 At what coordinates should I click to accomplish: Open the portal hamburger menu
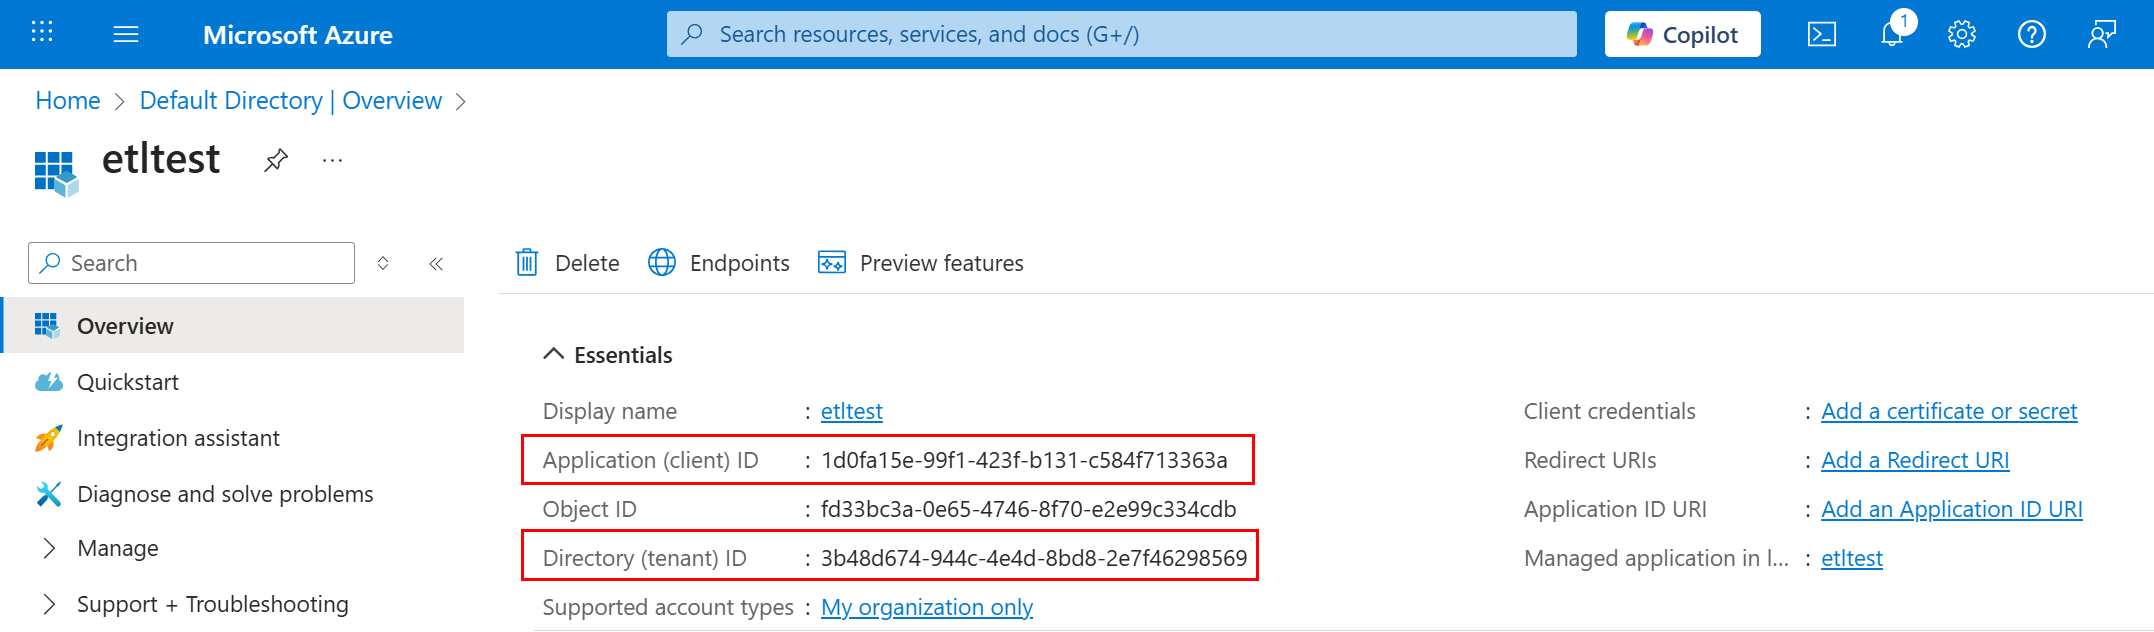pos(126,35)
